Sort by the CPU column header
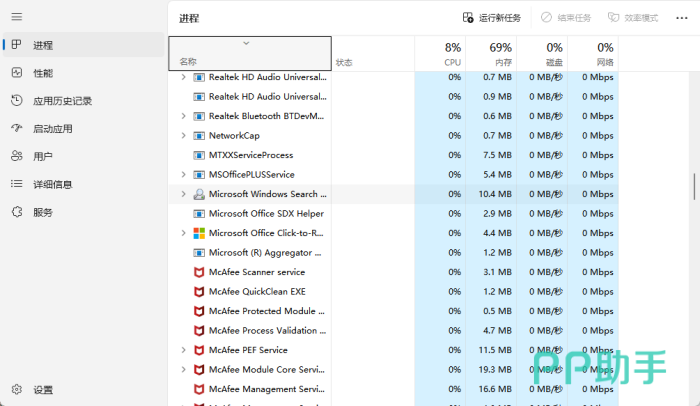The width and height of the screenshot is (700, 406). (x=440, y=54)
